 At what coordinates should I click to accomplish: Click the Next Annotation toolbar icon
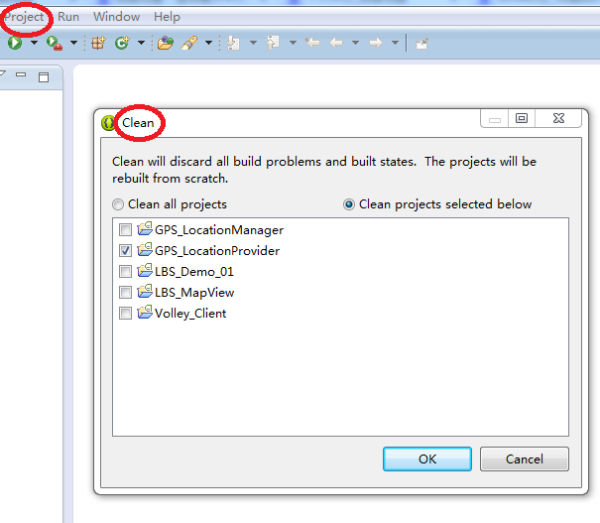(x=233, y=43)
